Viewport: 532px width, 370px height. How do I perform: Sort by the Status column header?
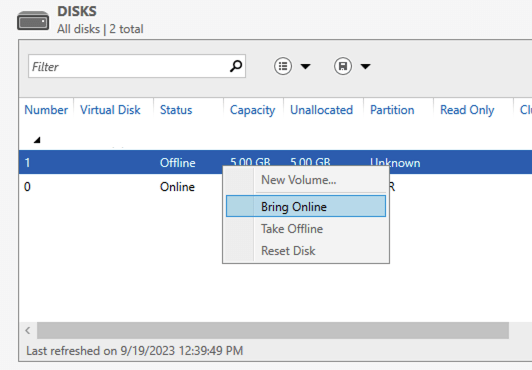pos(176,110)
